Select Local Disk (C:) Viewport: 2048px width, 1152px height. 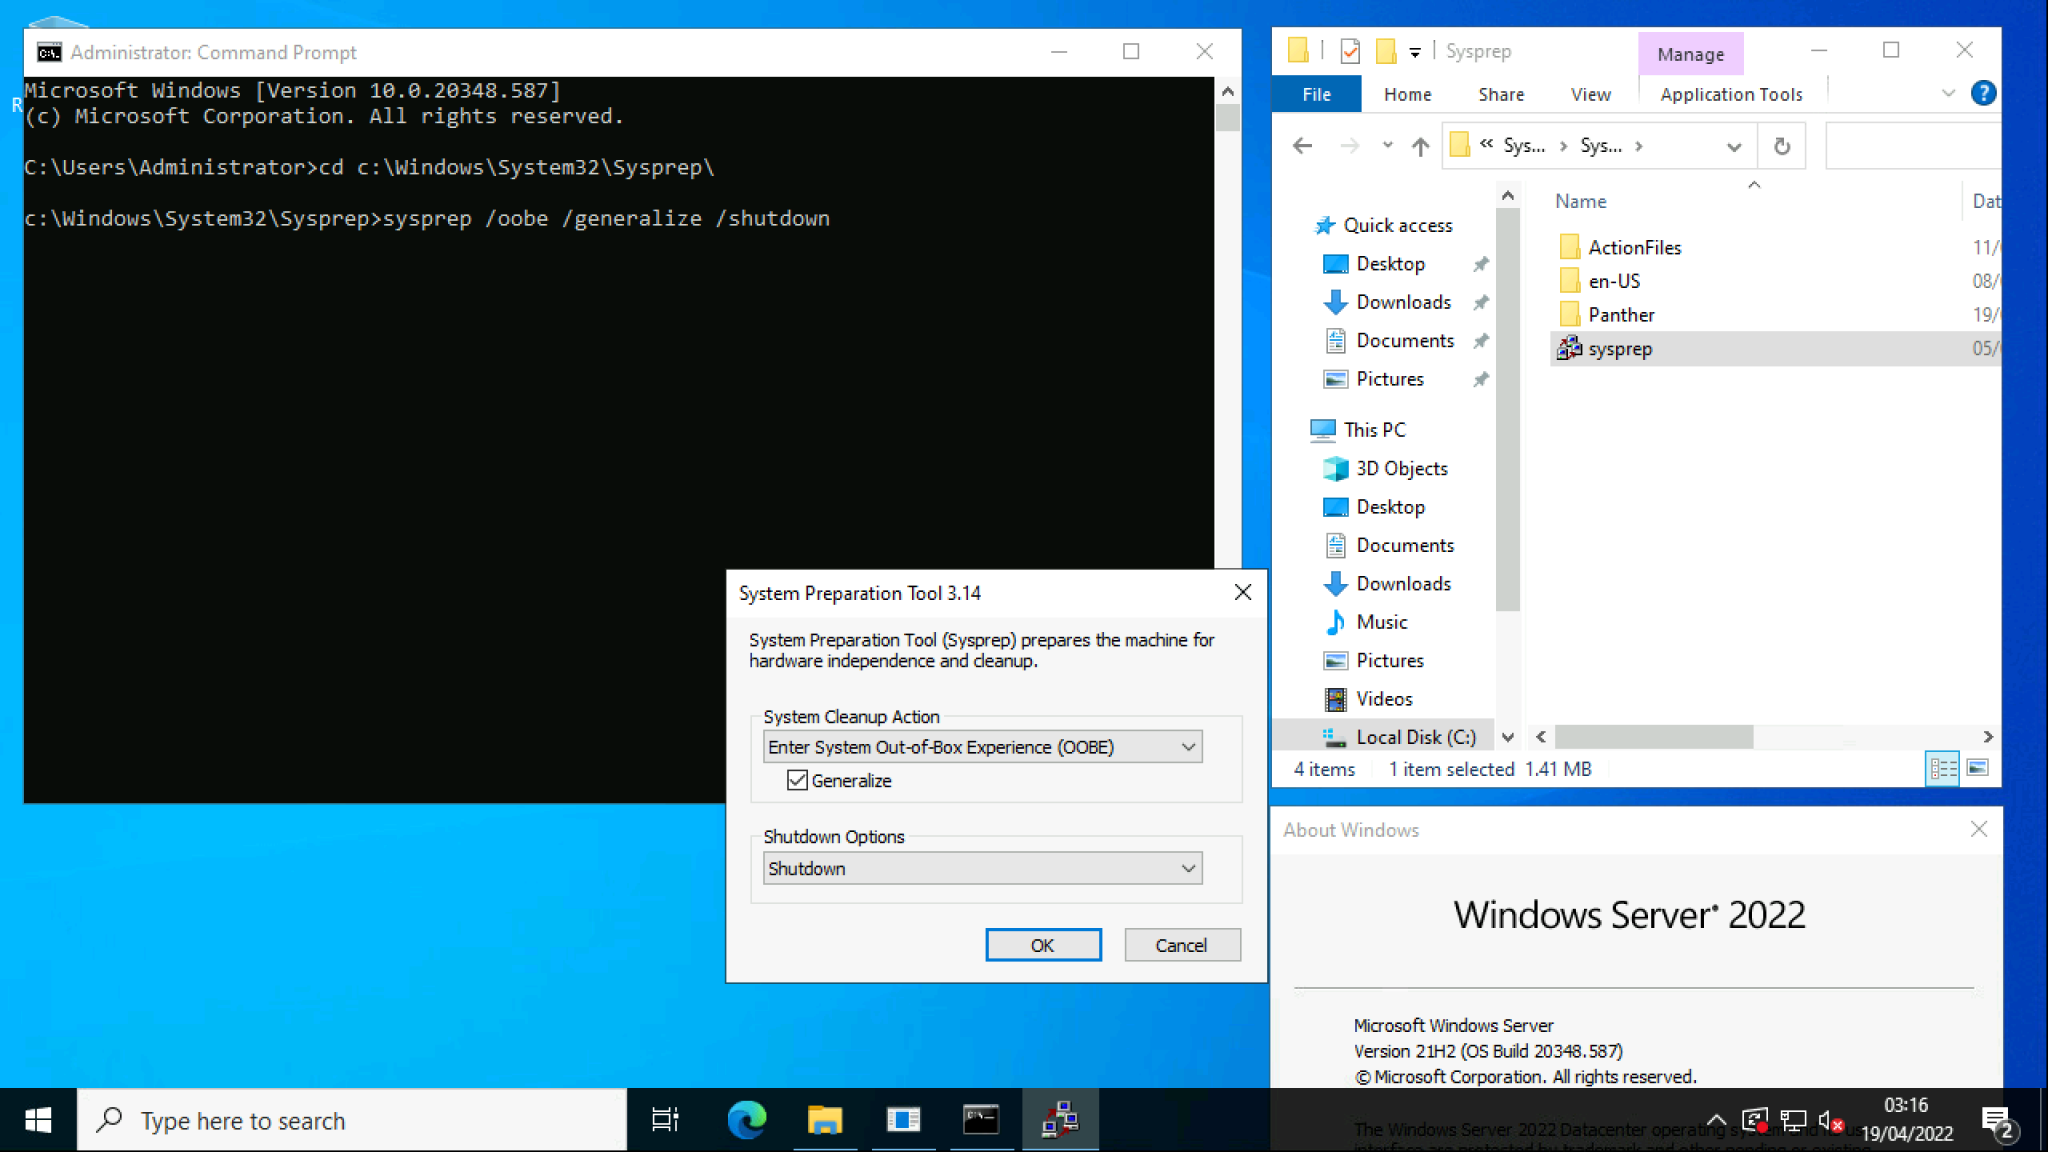click(x=1415, y=737)
